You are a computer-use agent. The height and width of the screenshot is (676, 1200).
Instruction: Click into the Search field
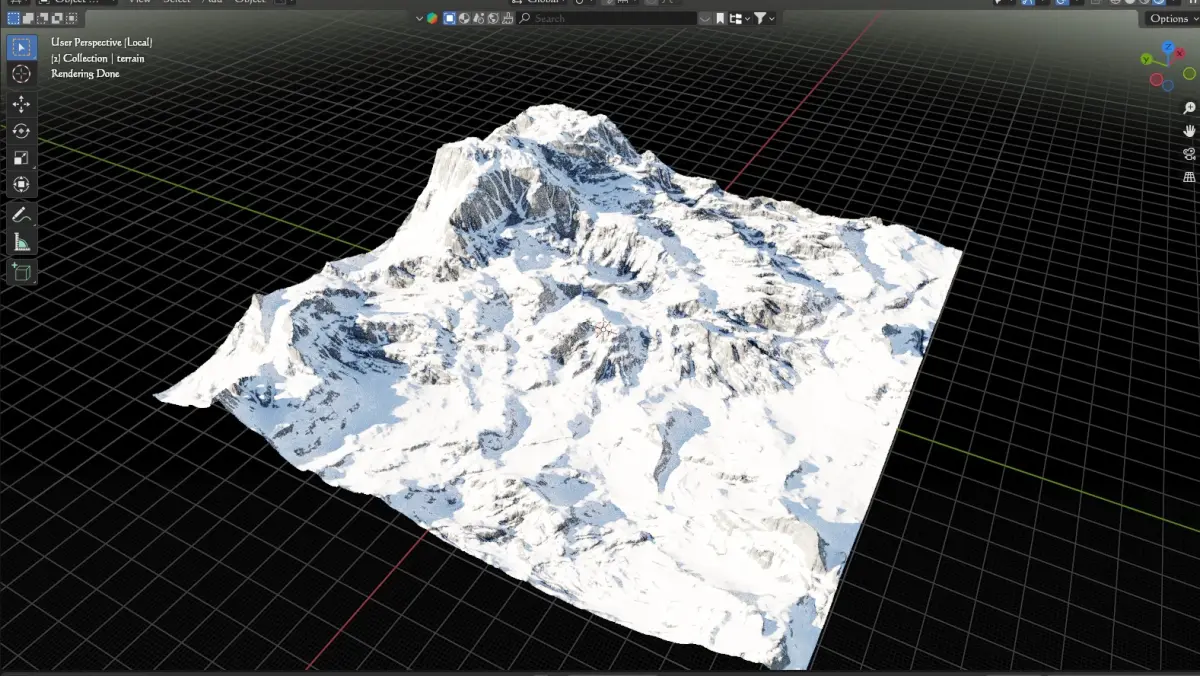[x=607, y=18]
